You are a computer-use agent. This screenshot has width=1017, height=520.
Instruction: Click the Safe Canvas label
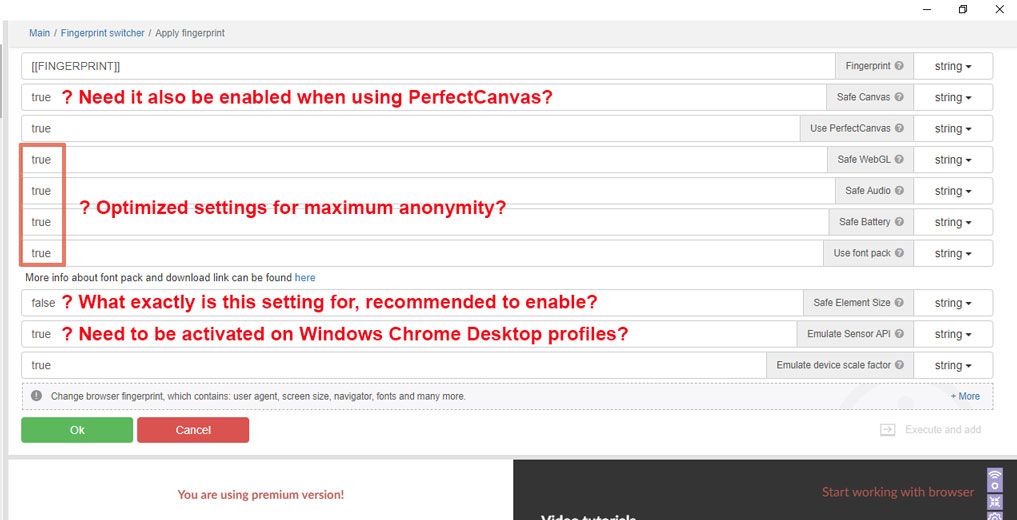point(863,97)
